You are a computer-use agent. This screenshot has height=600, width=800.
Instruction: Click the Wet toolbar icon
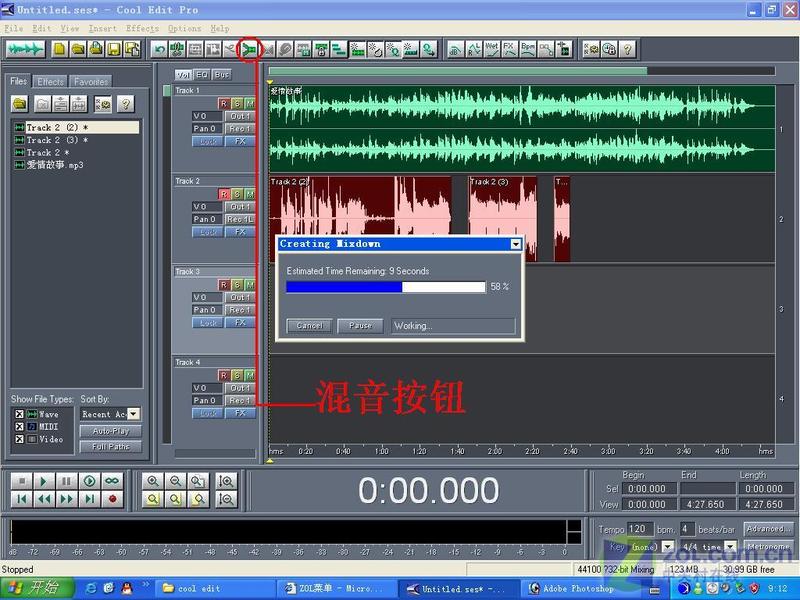point(491,49)
